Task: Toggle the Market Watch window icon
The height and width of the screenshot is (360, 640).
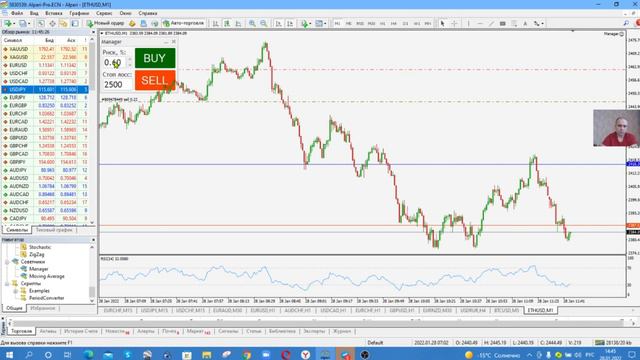Action: tap(41, 24)
